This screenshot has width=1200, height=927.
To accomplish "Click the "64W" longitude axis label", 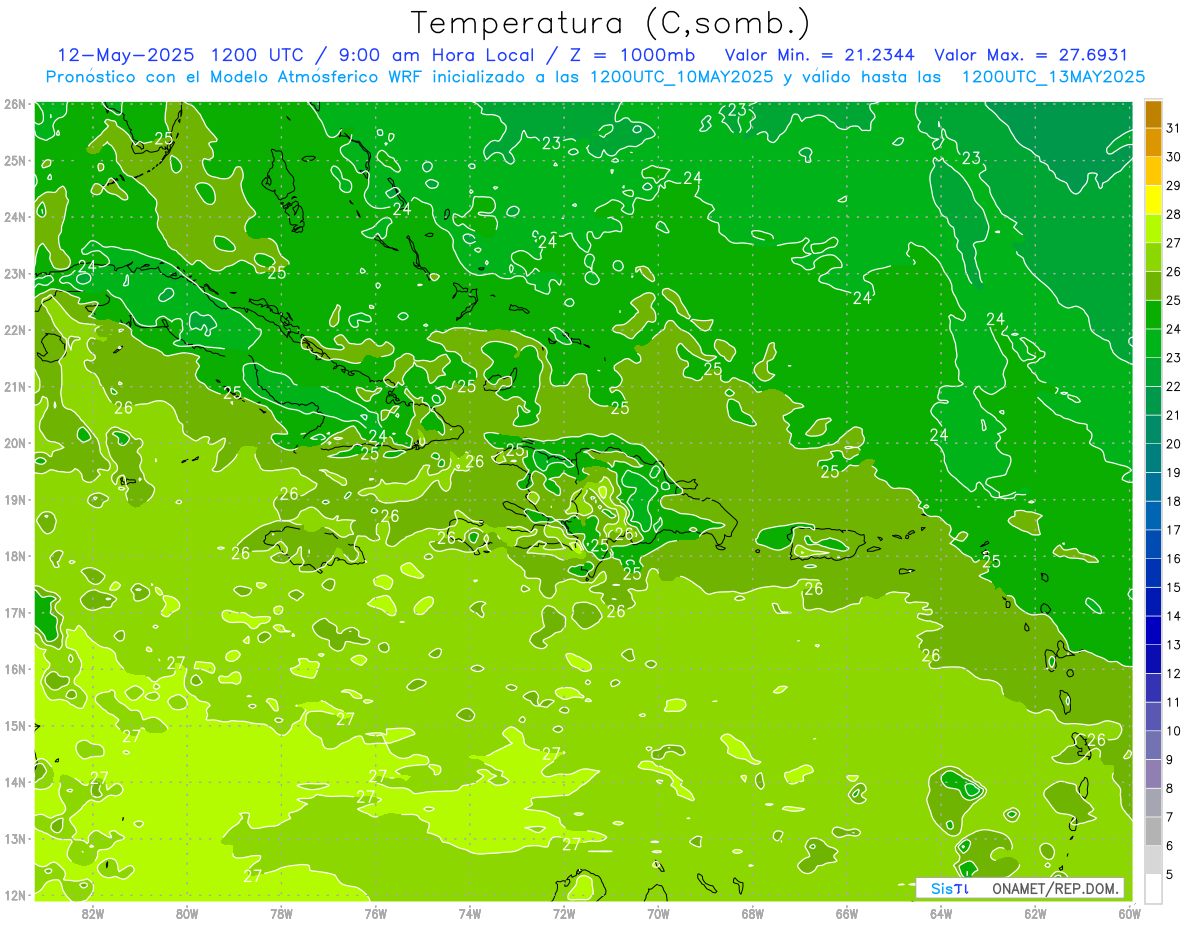I will click(941, 913).
